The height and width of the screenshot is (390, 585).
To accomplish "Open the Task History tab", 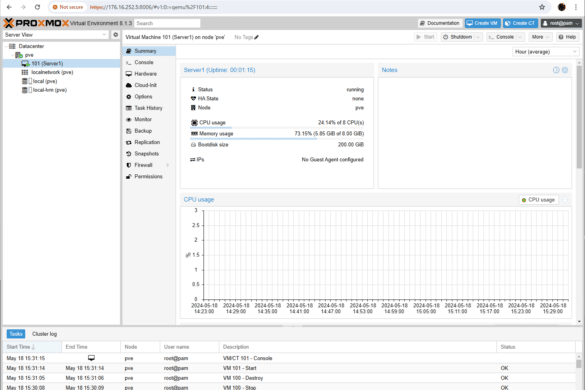I will coord(149,108).
